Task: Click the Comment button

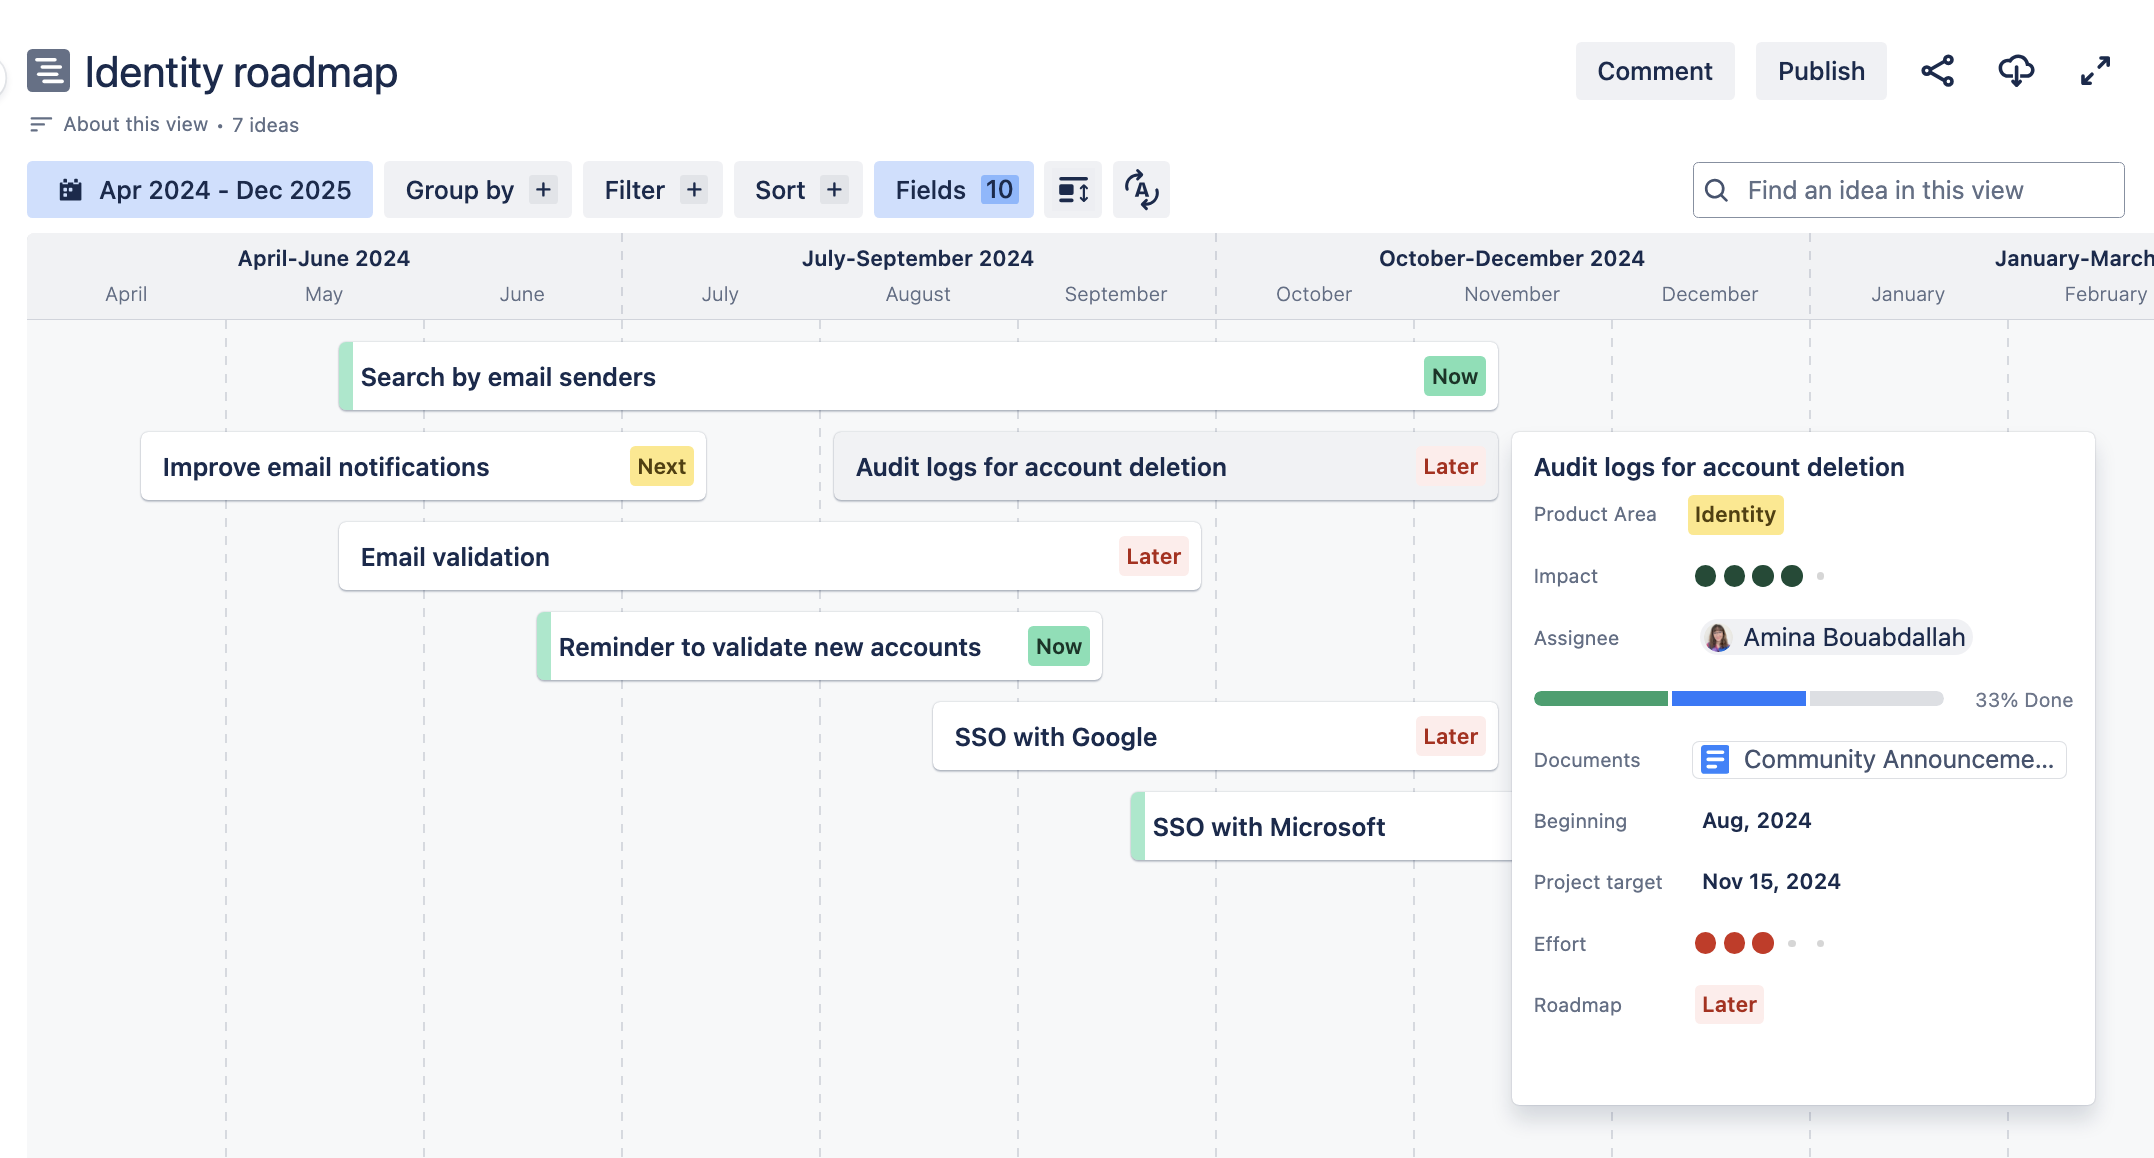Action: coord(1655,71)
